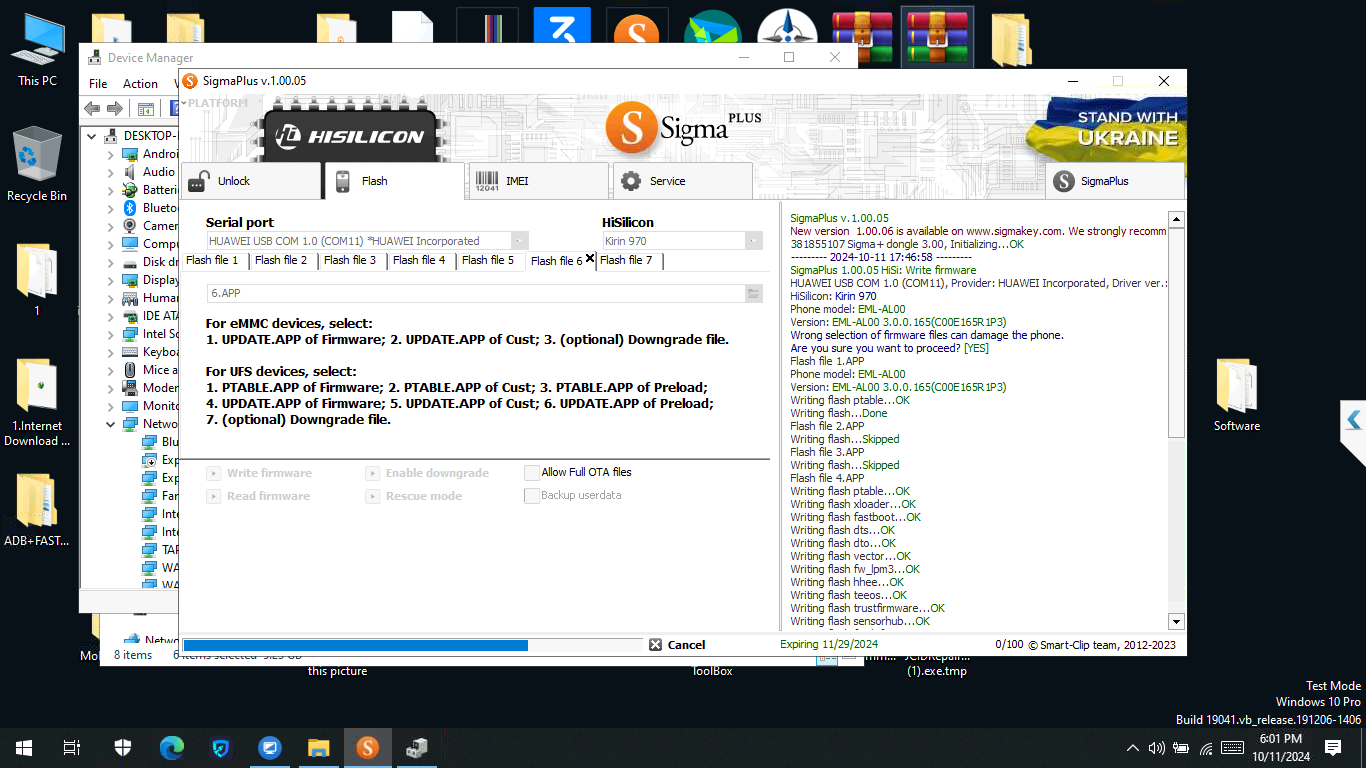The image size is (1366, 768).
Task: Click the Sigma Plus logo
Action: coord(685,127)
